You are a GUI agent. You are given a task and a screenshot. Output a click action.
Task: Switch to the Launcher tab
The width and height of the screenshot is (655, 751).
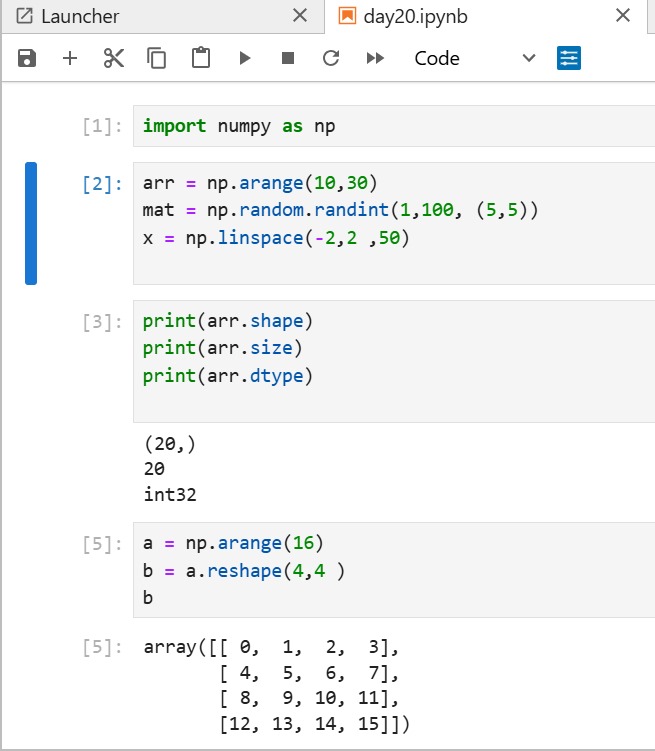coord(163,17)
